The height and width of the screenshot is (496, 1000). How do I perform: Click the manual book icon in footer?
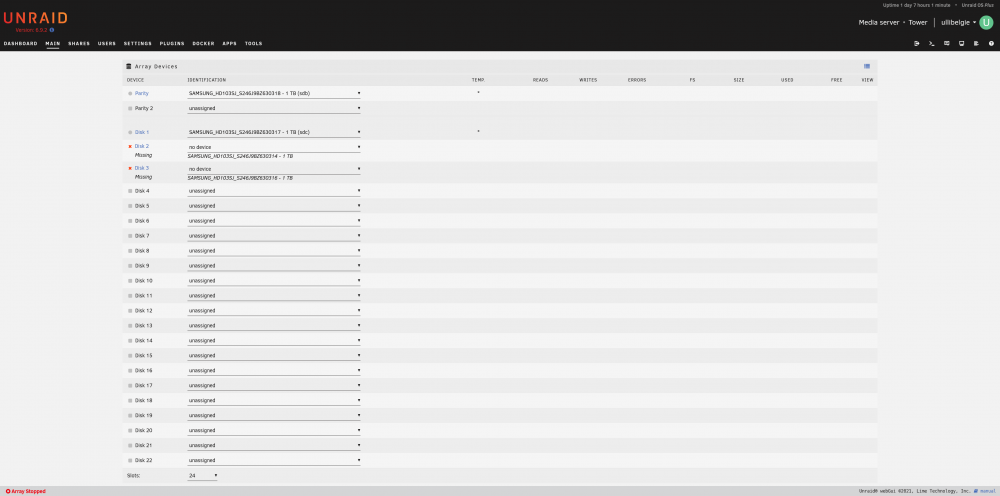pyautogui.click(x=976, y=492)
